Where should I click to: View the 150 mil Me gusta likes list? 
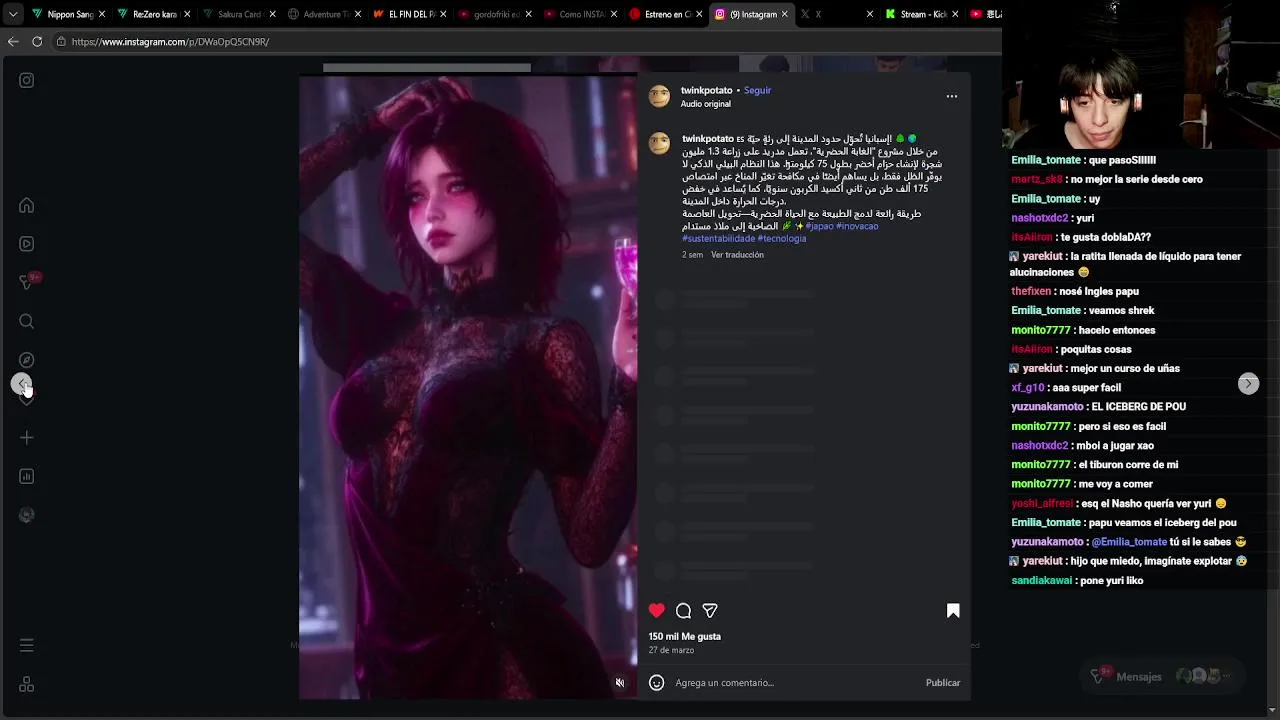point(685,636)
